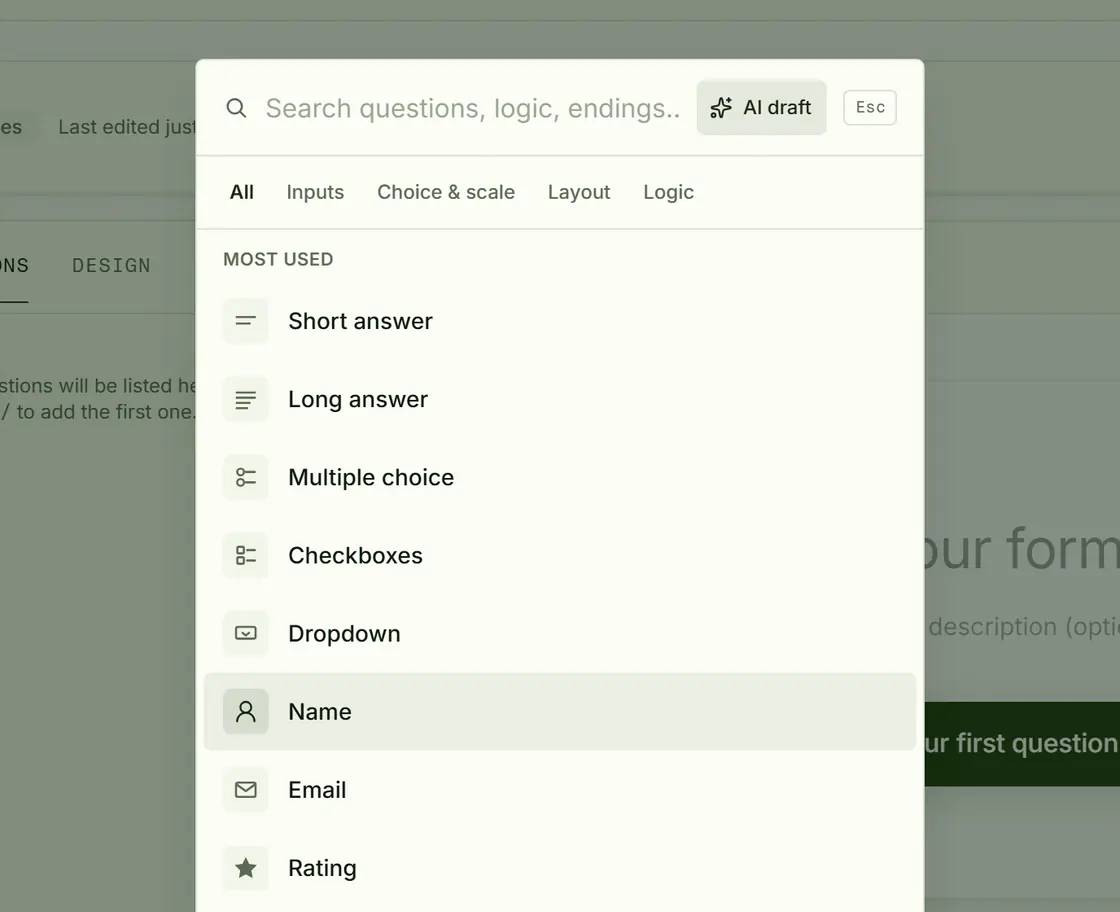Select the Checkboxes label
This screenshot has height=912, width=1120.
355,556
